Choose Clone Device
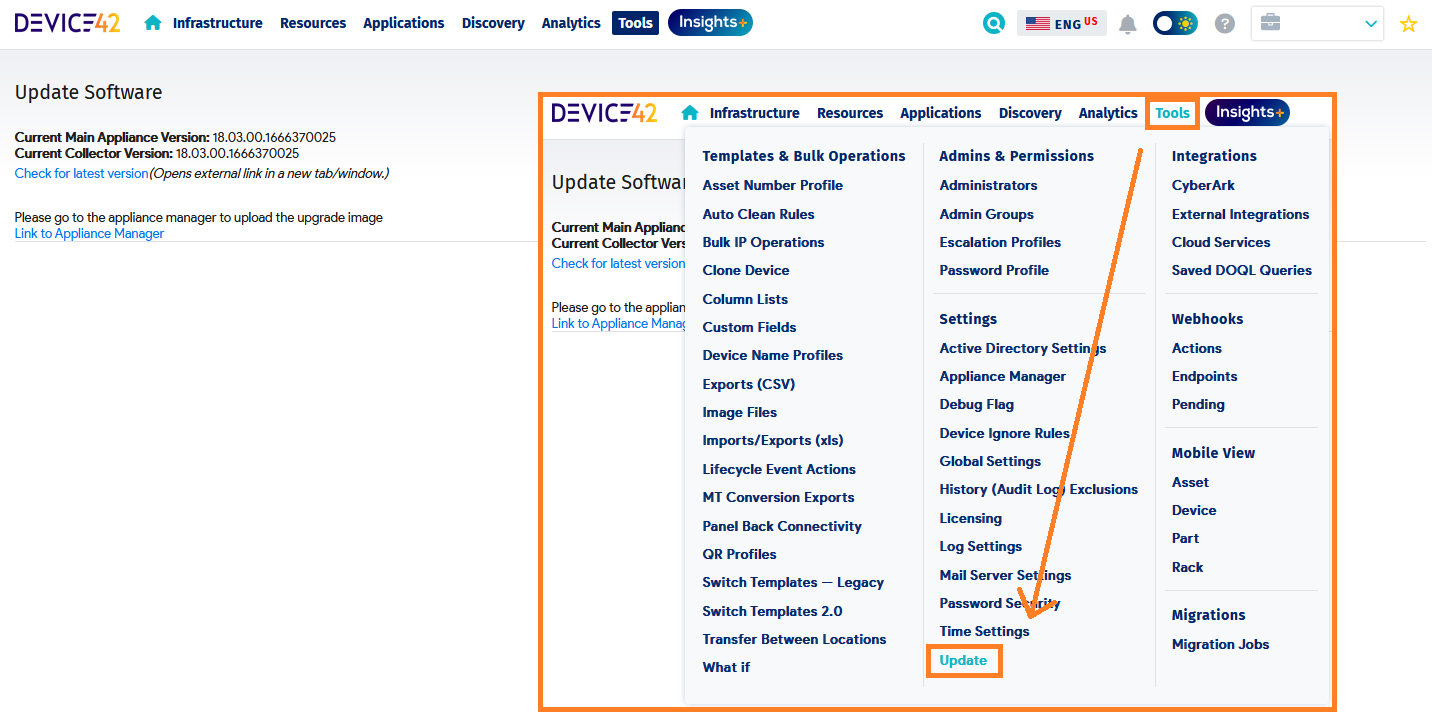Viewport: 1432px width, 726px height. (746, 270)
